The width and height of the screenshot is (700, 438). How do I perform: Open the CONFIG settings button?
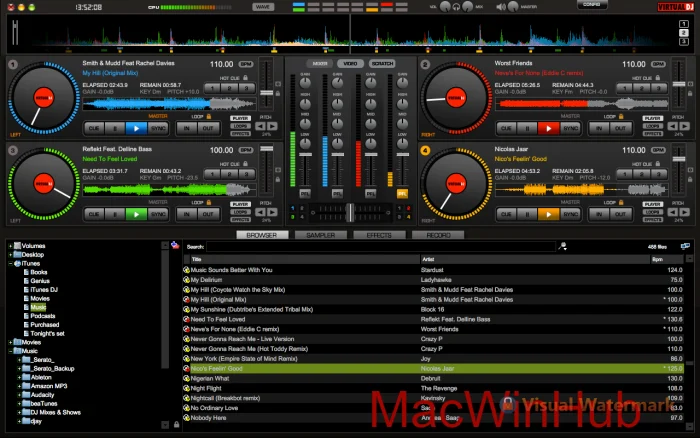pyautogui.click(x=591, y=4)
